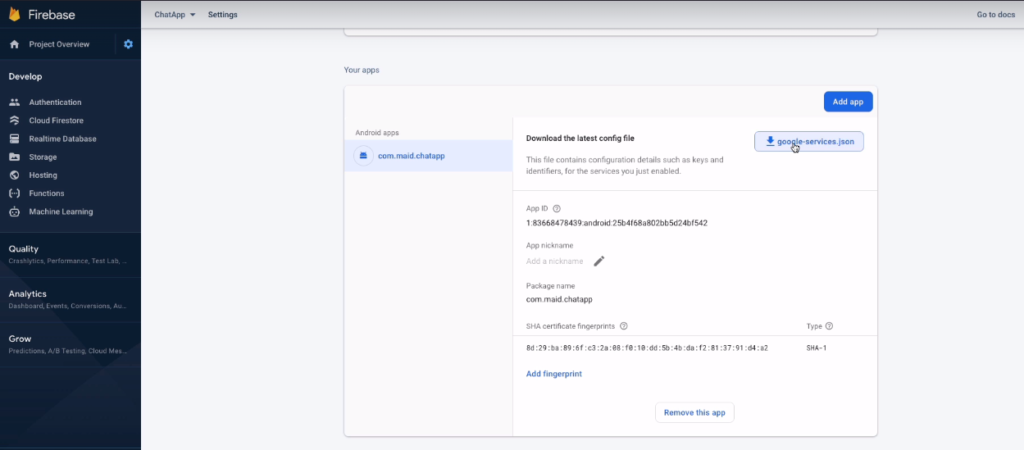
Task: Click the Add app button
Action: coord(848,101)
